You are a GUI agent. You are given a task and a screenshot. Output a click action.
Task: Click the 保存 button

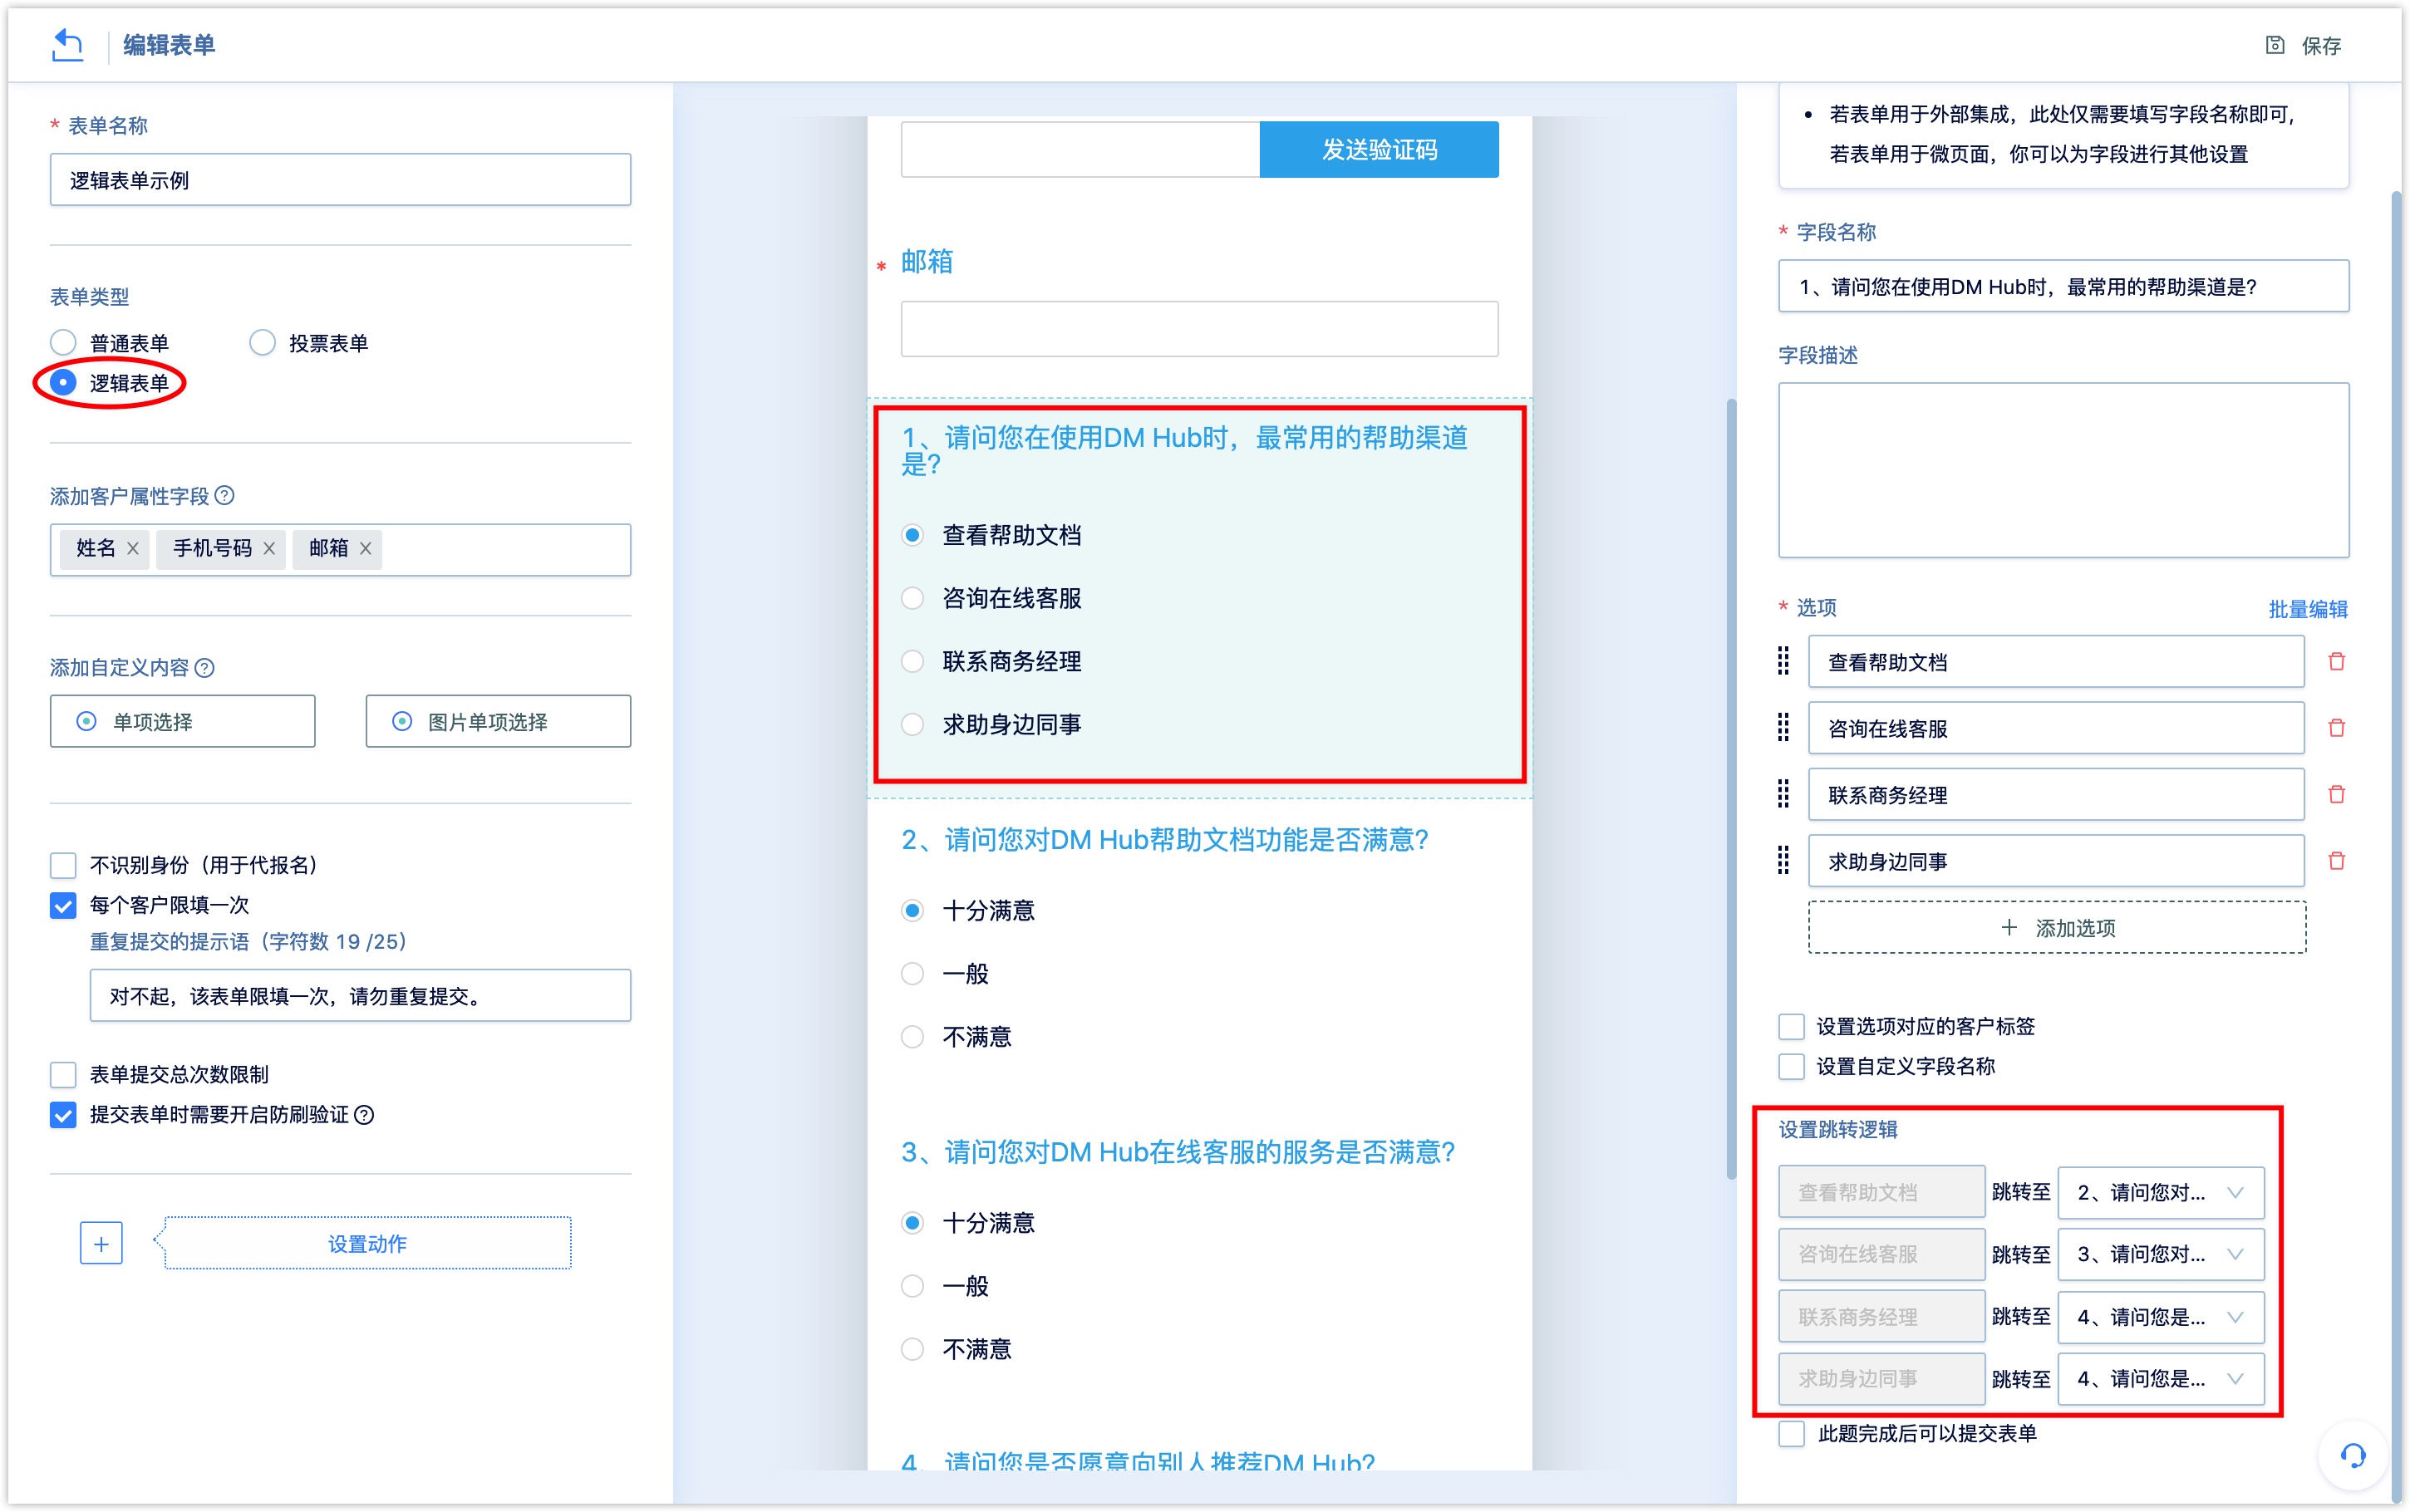[2304, 45]
